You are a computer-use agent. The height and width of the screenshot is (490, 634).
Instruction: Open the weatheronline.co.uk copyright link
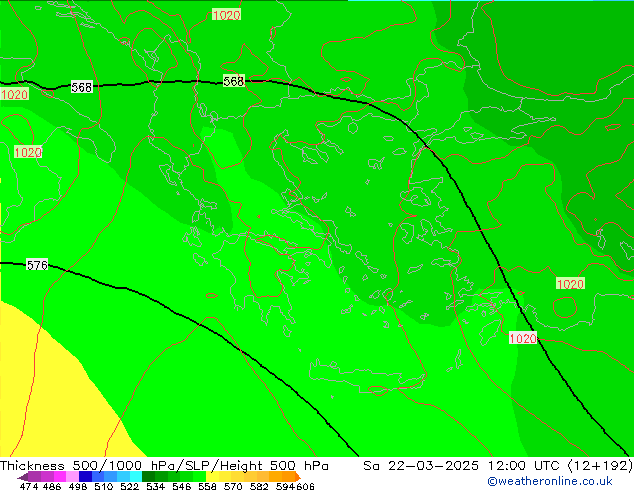[549, 481]
